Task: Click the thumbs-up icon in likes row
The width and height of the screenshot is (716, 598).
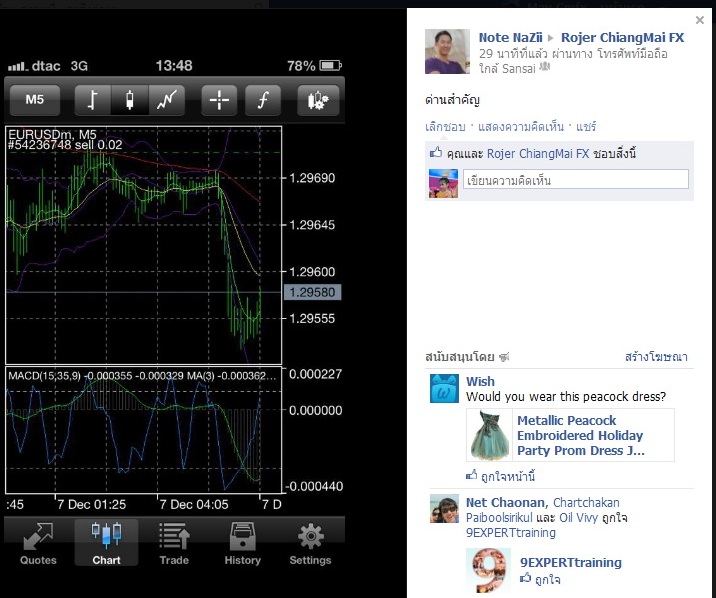Action: [x=436, y=152]
